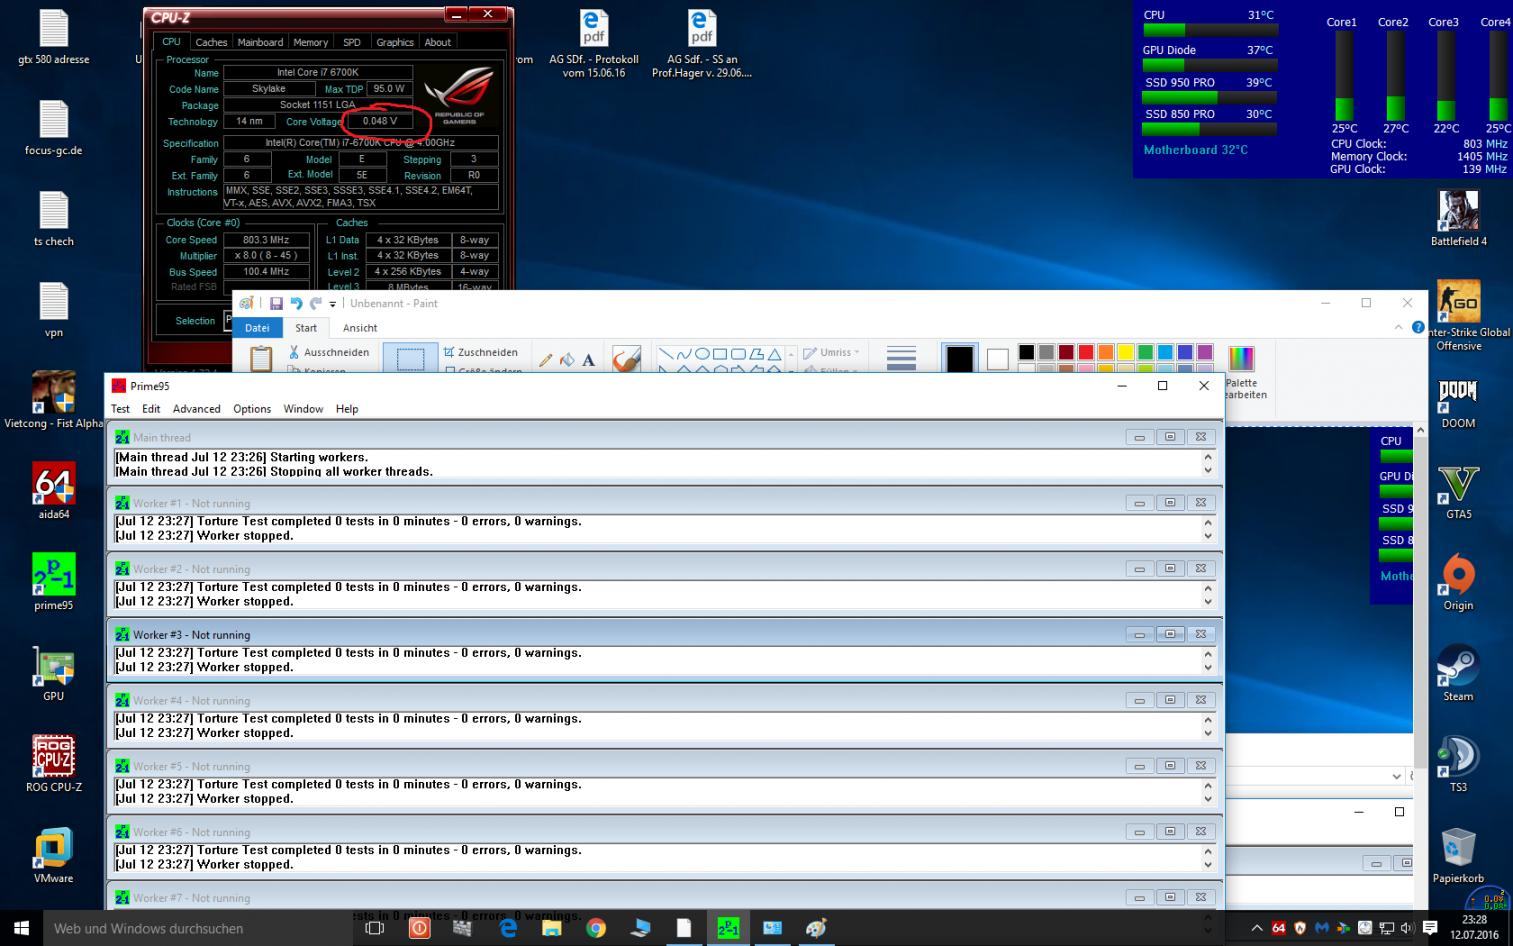Open line thickness selector in Paint
The height and width of the screenshot is (946, 1513).
[x=901, y=358]
